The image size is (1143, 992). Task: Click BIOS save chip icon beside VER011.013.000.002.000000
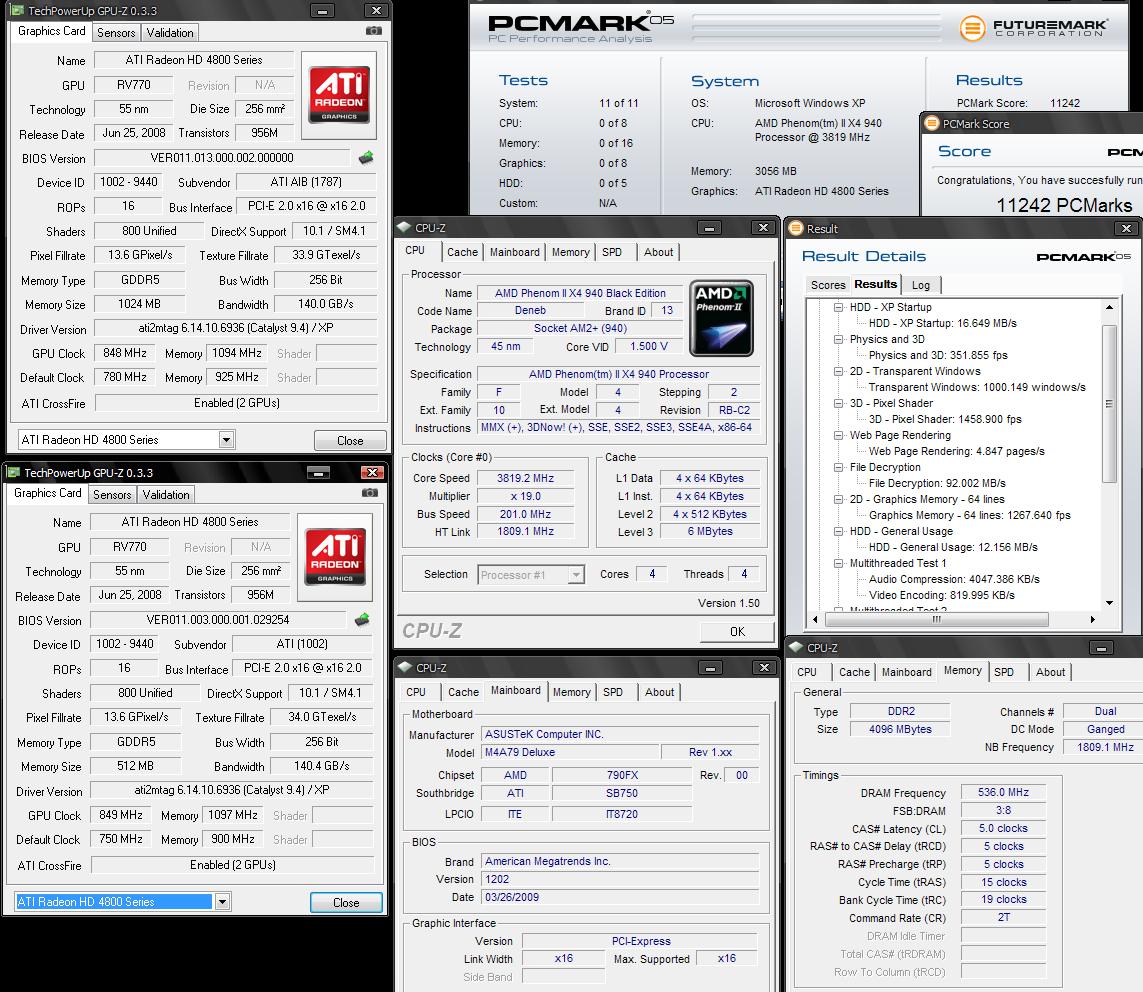(x=366, y=157)
